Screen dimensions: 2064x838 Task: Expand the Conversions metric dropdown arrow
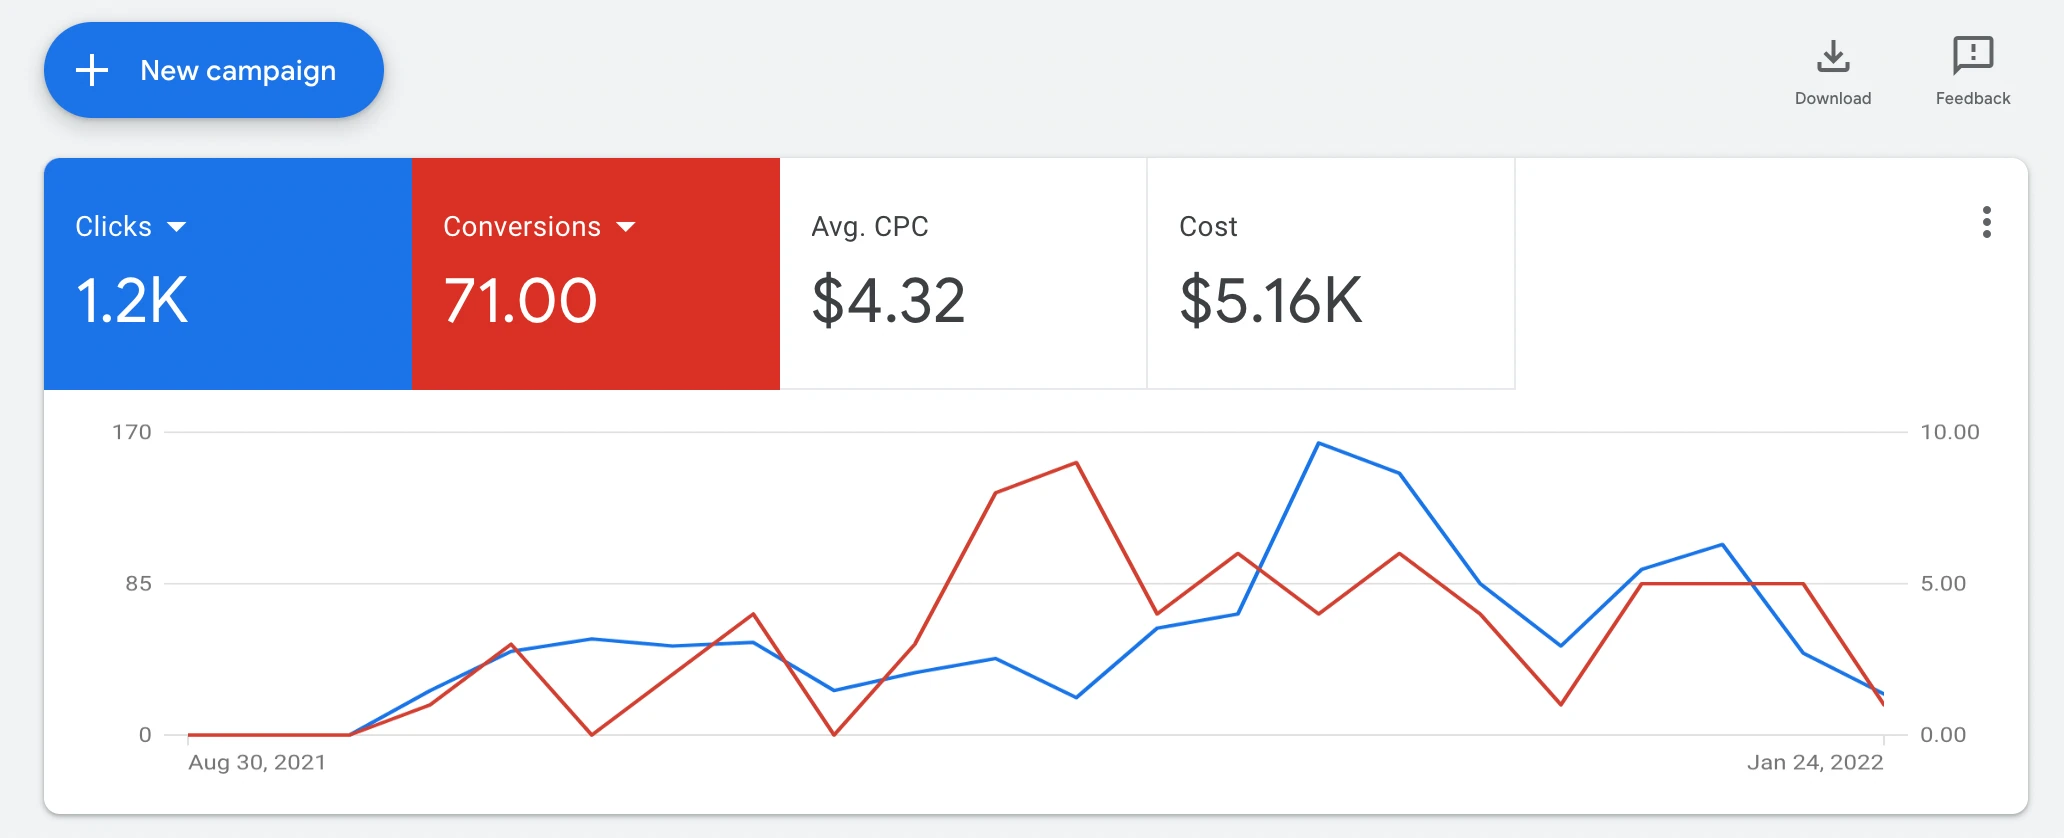(626, 227)
